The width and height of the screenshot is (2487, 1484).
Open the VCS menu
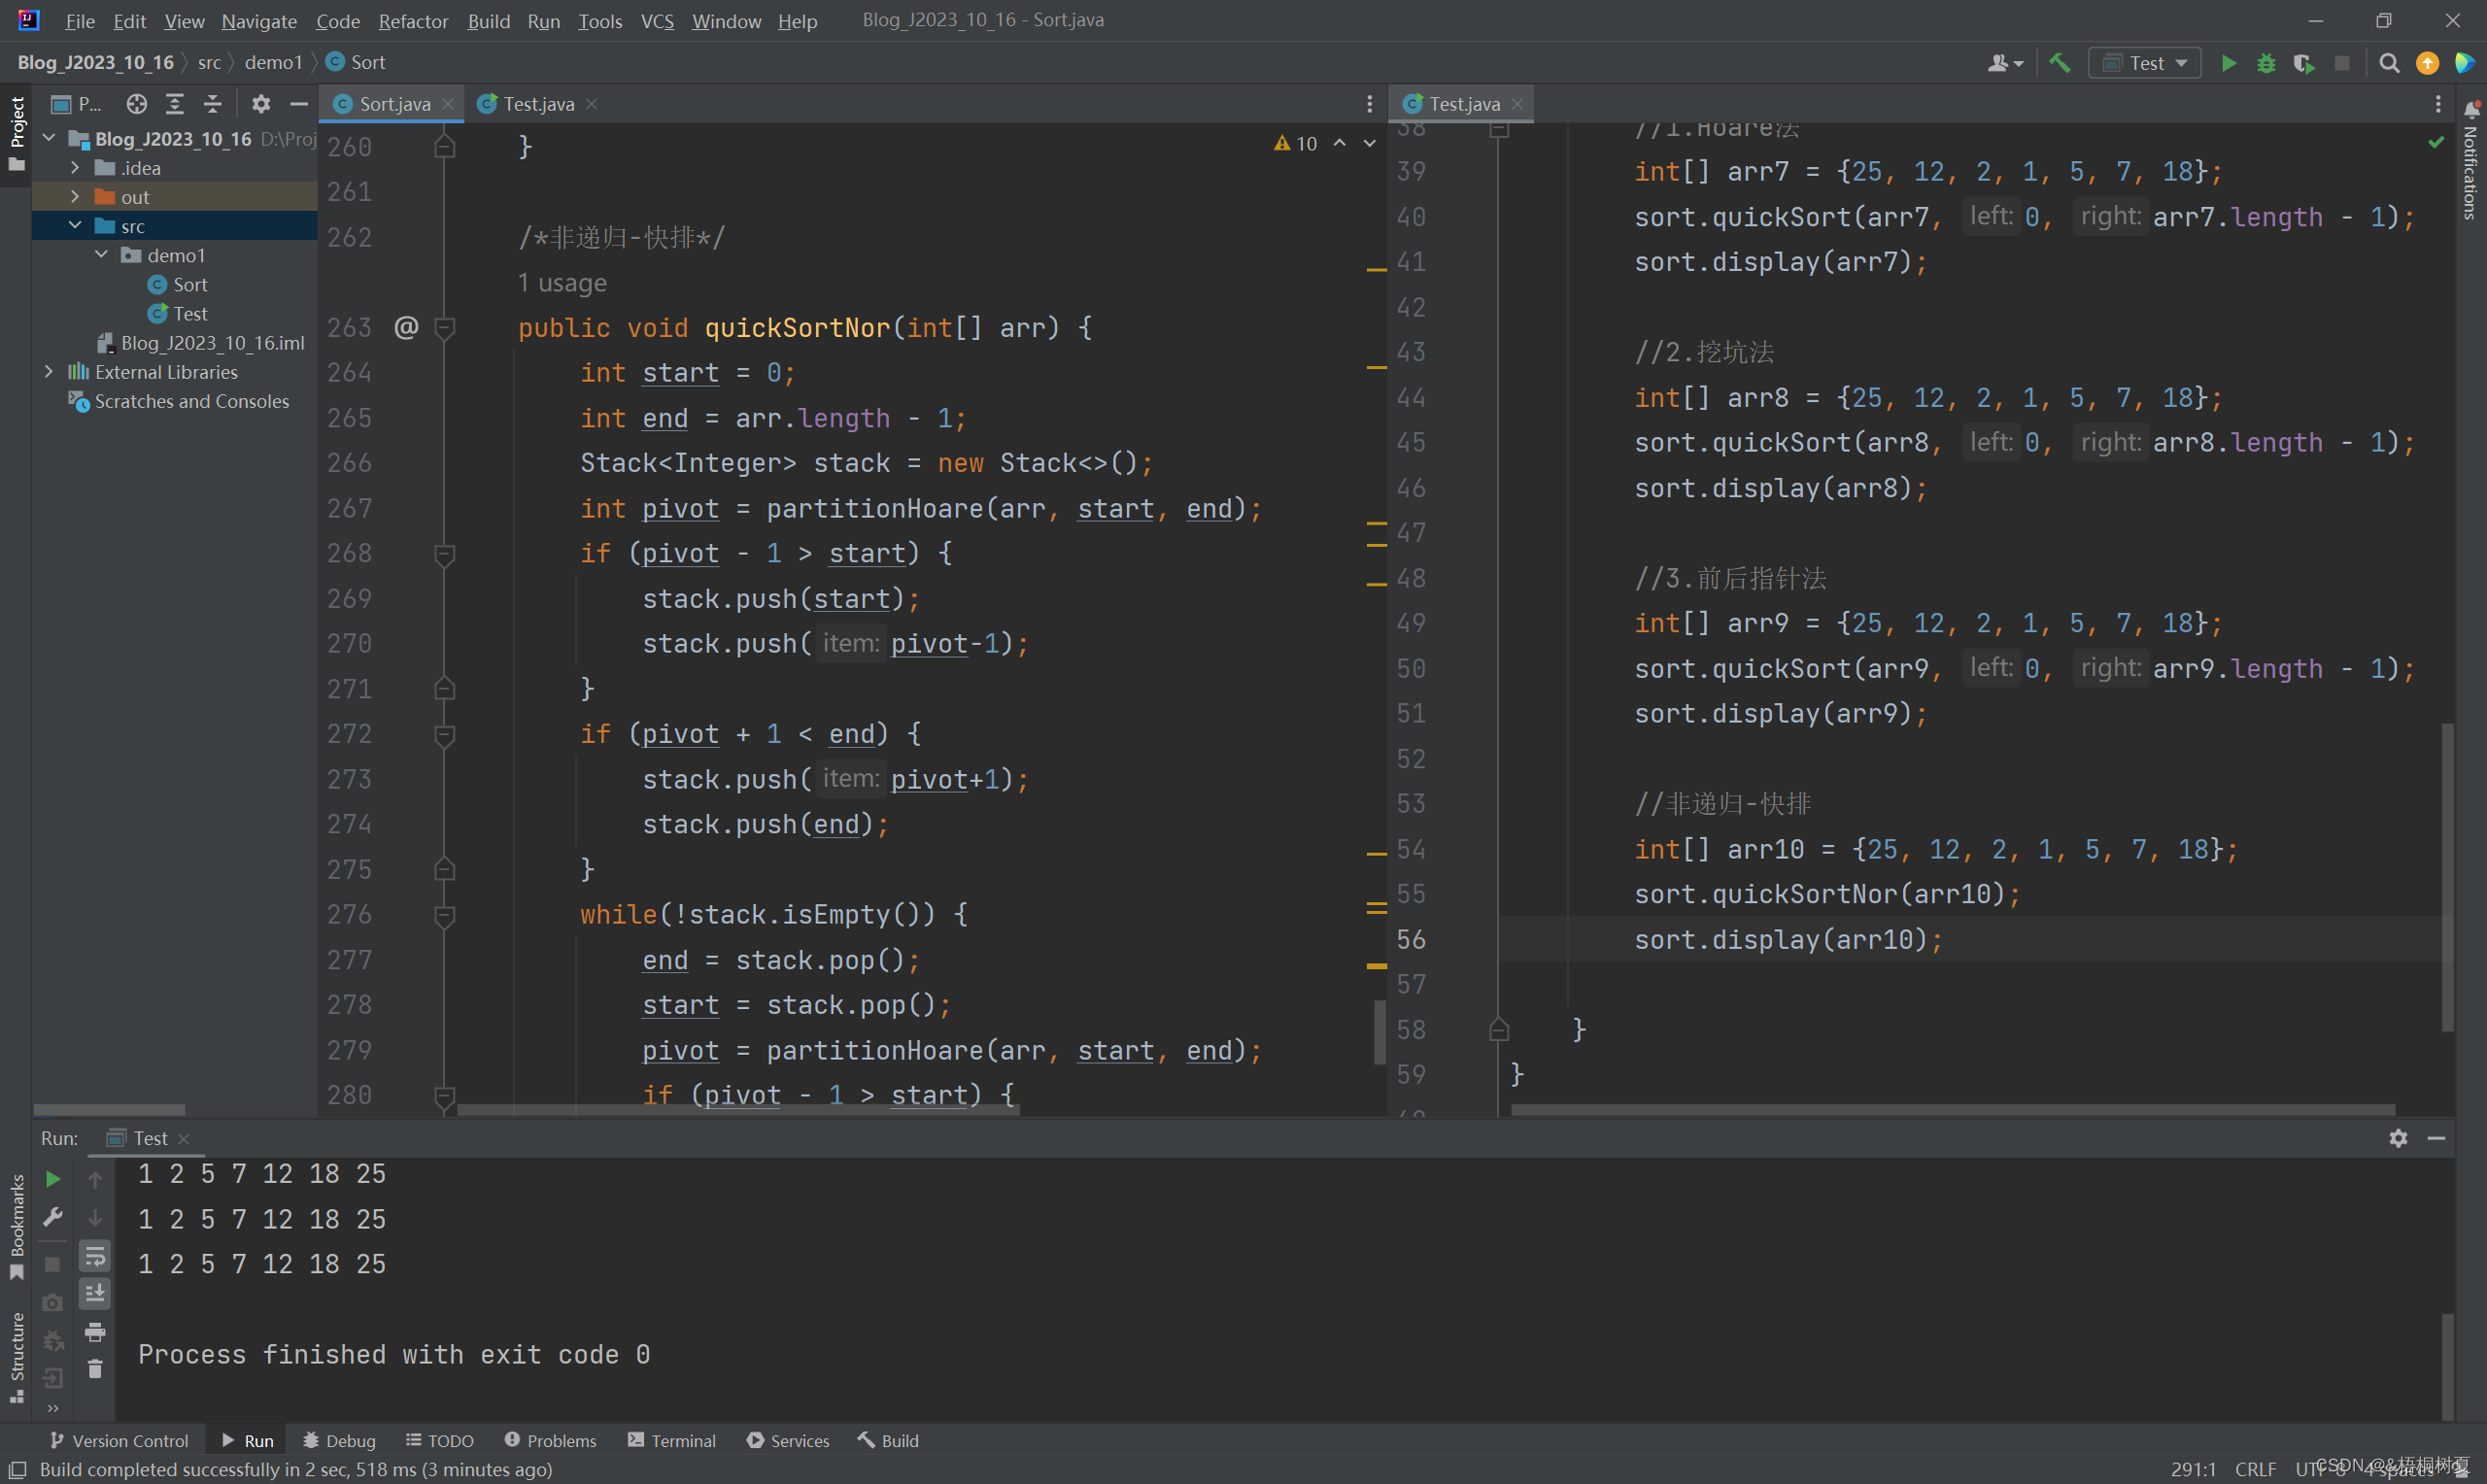coord(657,21)
